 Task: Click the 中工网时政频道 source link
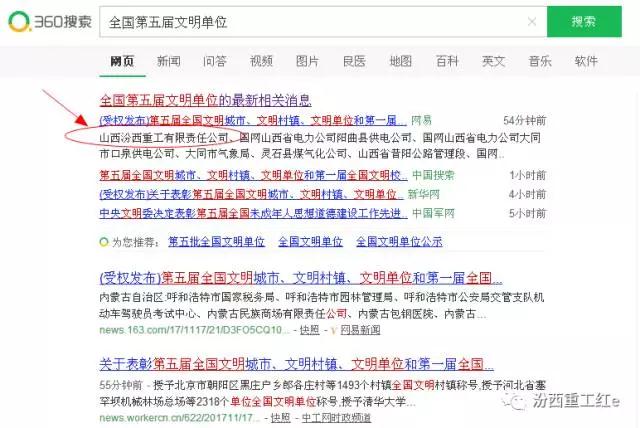[x=336, y=418]
